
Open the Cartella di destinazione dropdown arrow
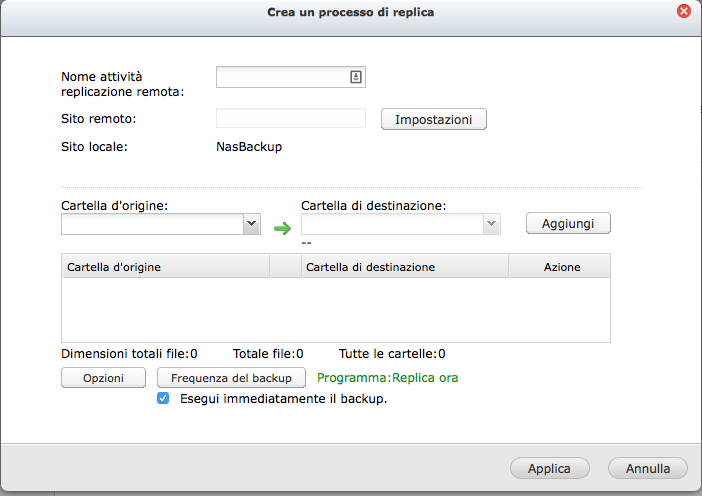coord(491,225)
